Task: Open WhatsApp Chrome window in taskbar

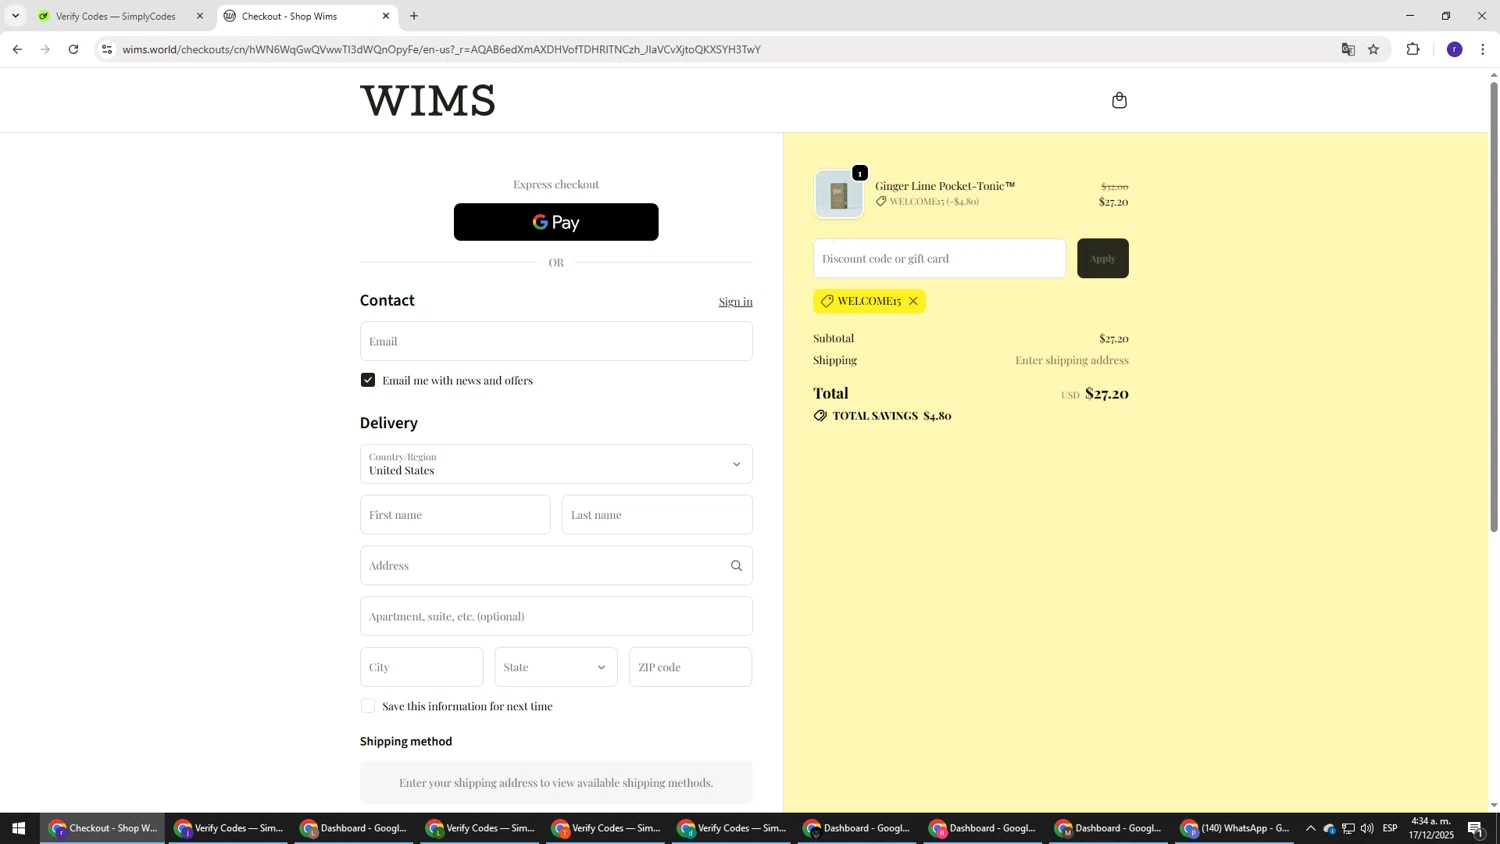Action: pyautogui.click(x=1237, y=828)
